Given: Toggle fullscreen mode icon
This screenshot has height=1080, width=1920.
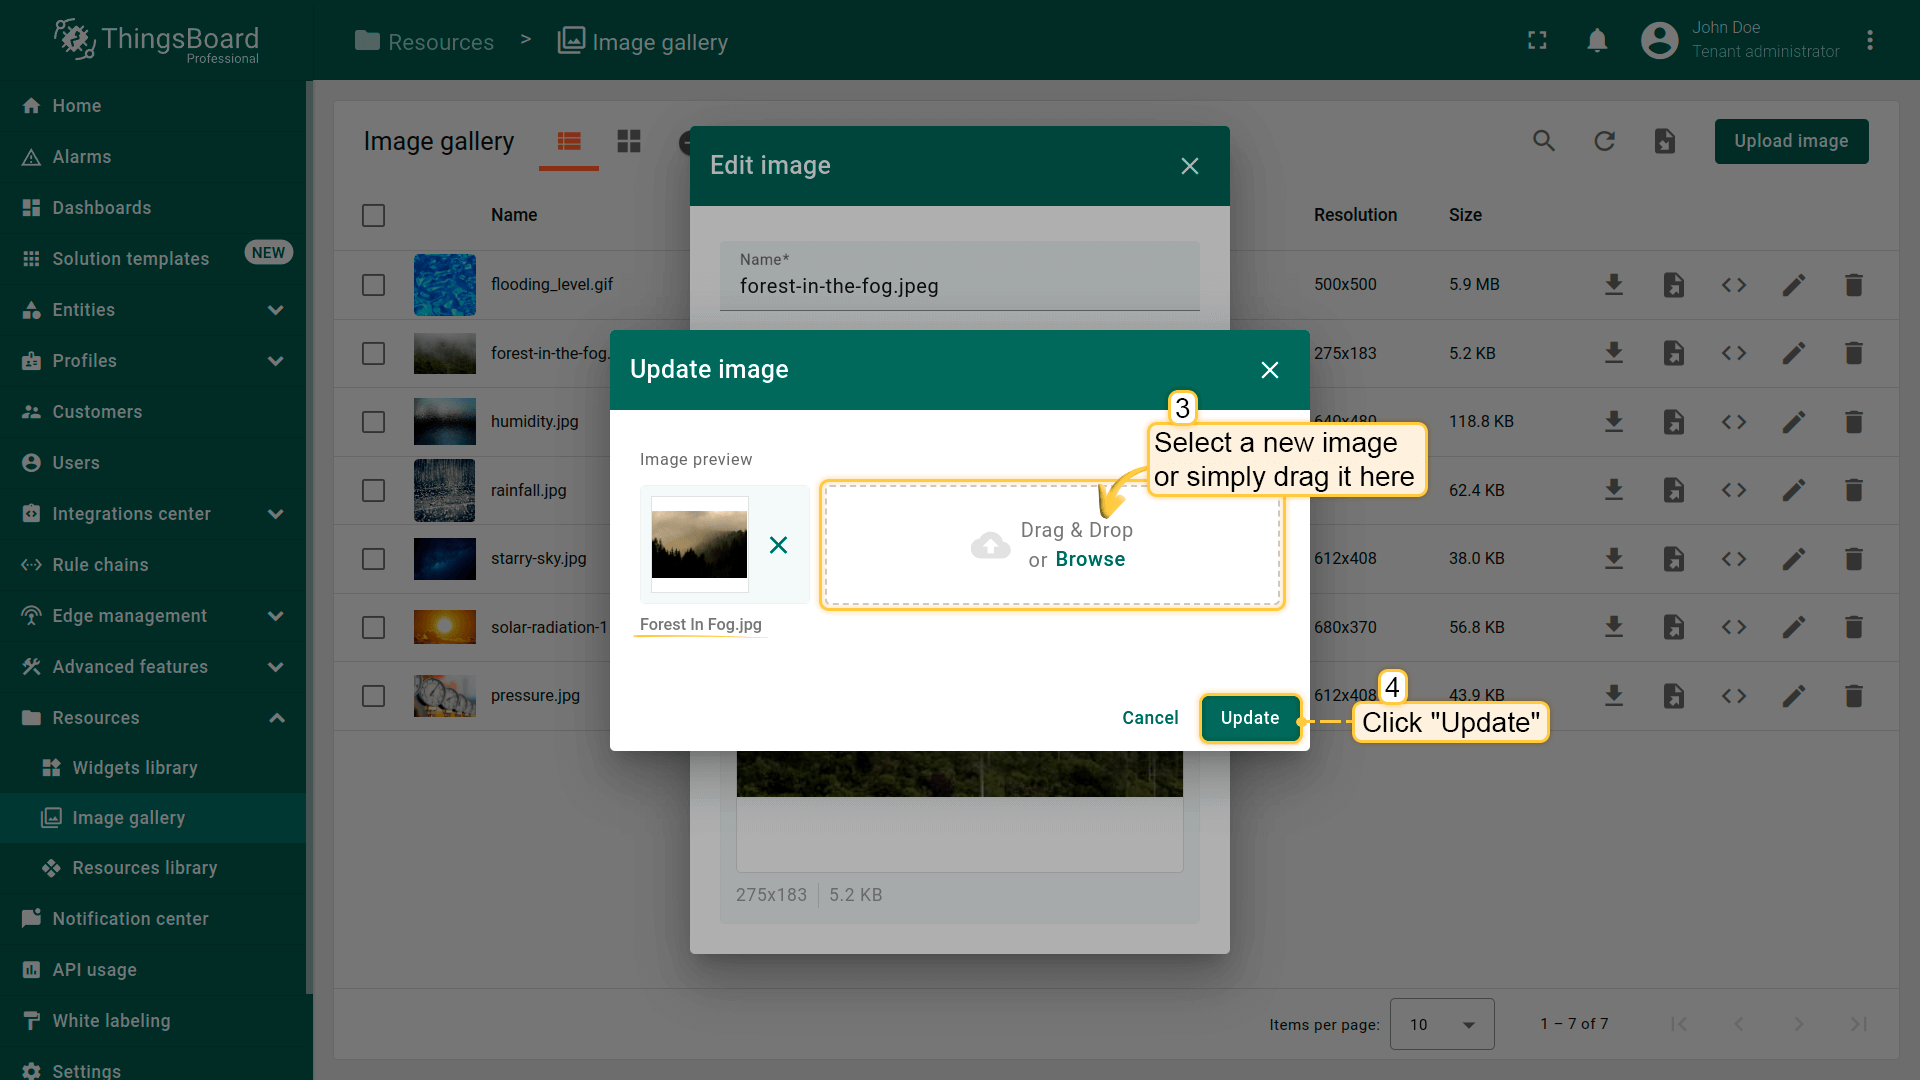Looking at the screenshot, I should point(1537,41).
